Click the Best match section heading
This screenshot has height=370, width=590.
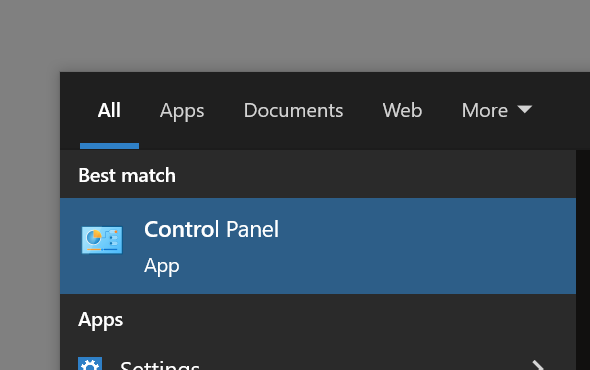tap(127, 175)
